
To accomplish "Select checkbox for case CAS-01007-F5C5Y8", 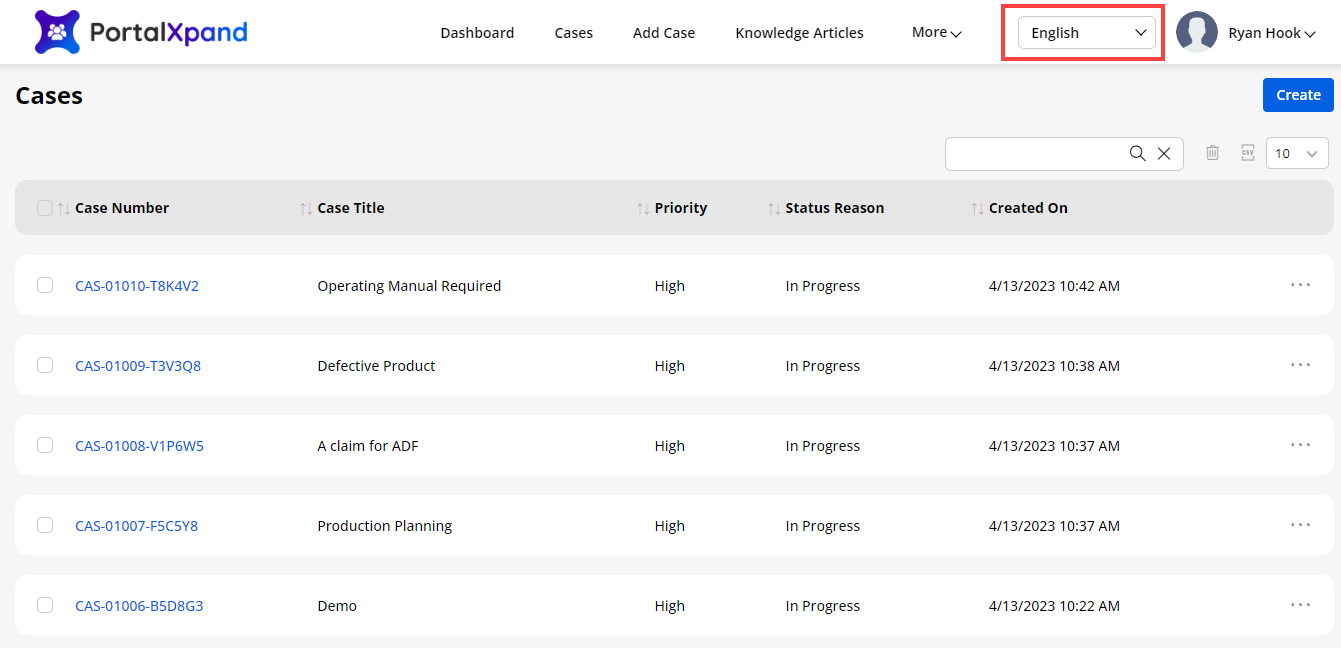I will tap(45, 525).
